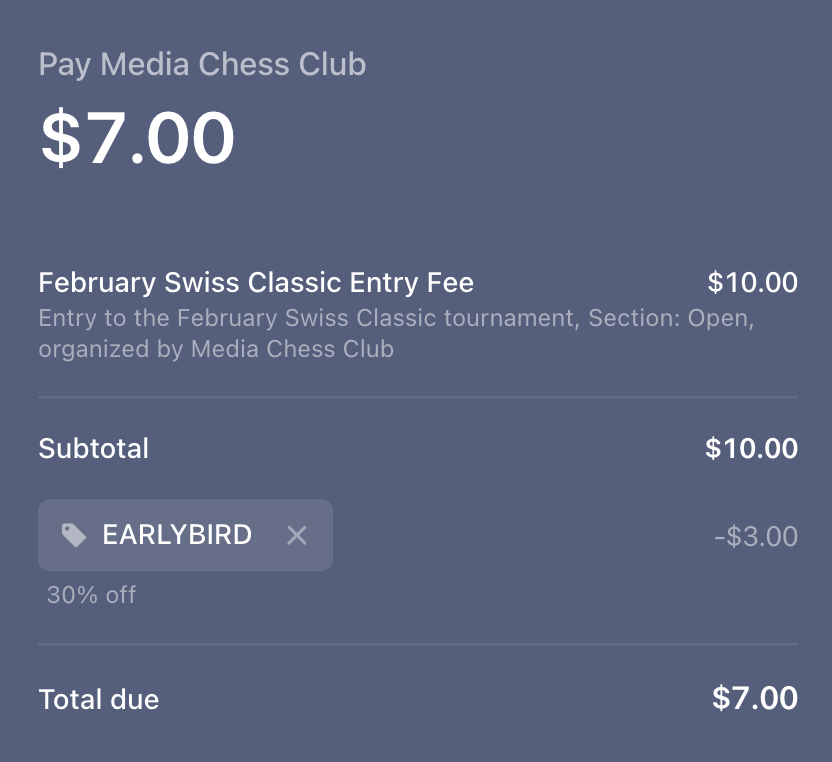Click the Total due label
Image resolution: width=832 pixels, height=762 pixels.
click(x=98, y=699)
